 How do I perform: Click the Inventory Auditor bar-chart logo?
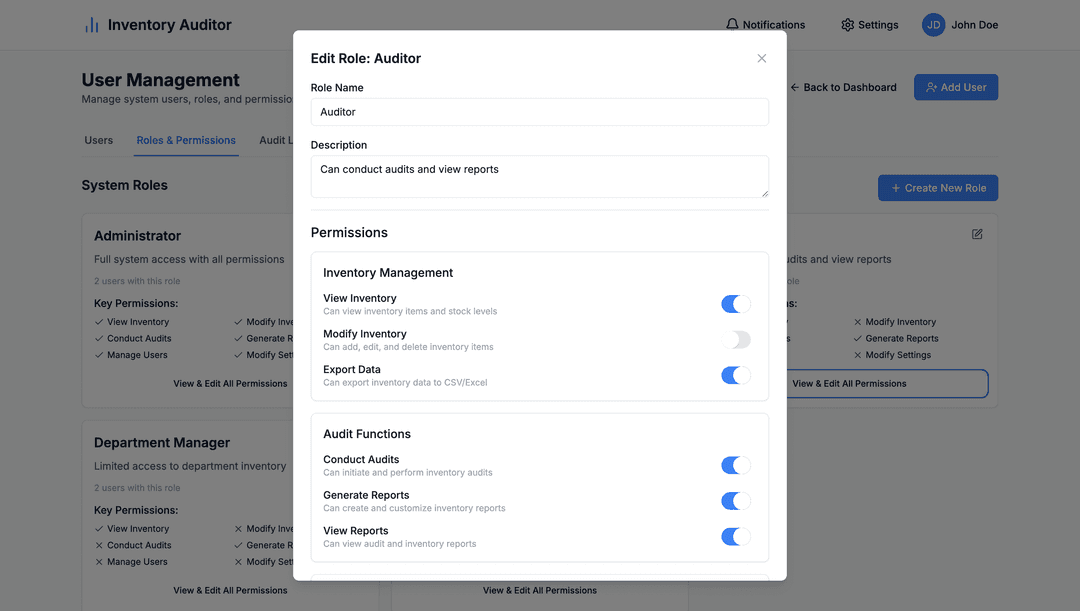point(91,24)
